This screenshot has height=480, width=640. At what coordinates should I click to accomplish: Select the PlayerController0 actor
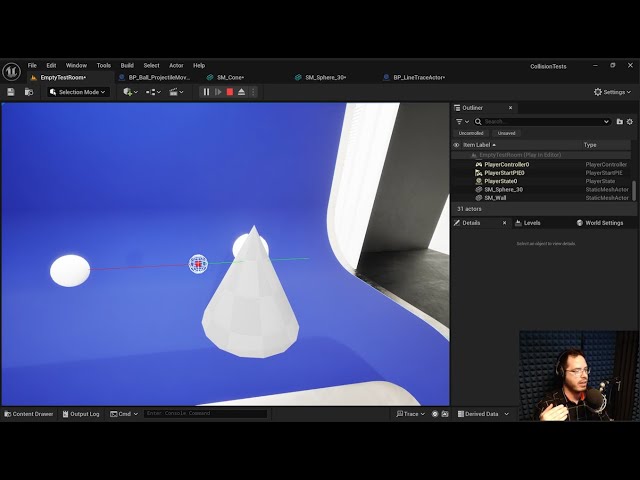(541, 164)
